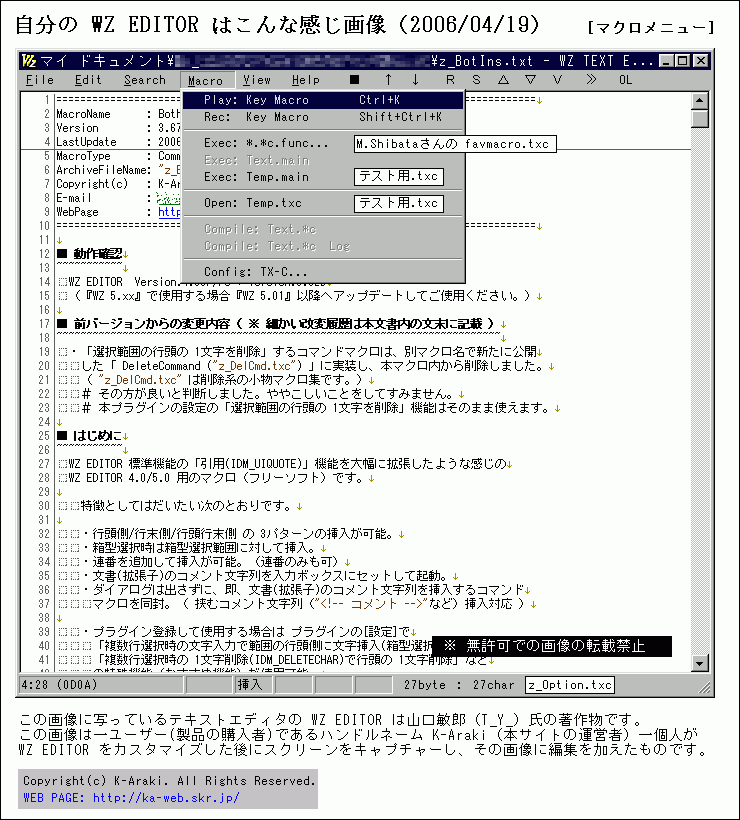Click the green E-mail address in editor
The height and width of the screenshot is (820, 740).
click(168, 198)
